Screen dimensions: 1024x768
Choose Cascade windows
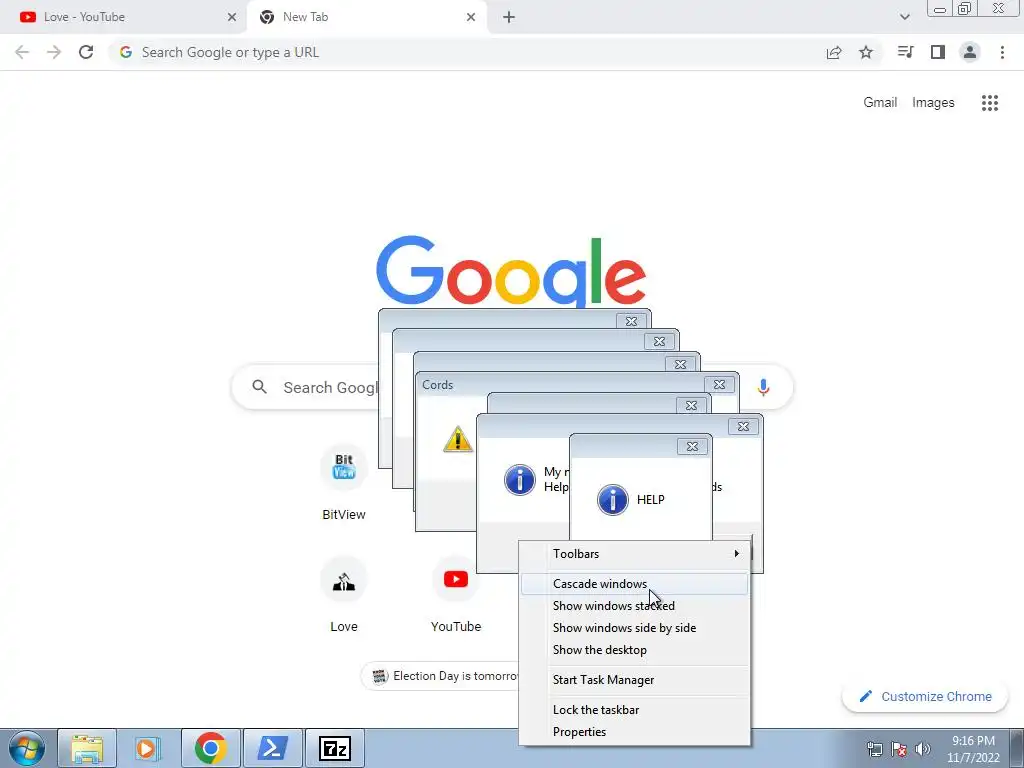coord(635,584)
